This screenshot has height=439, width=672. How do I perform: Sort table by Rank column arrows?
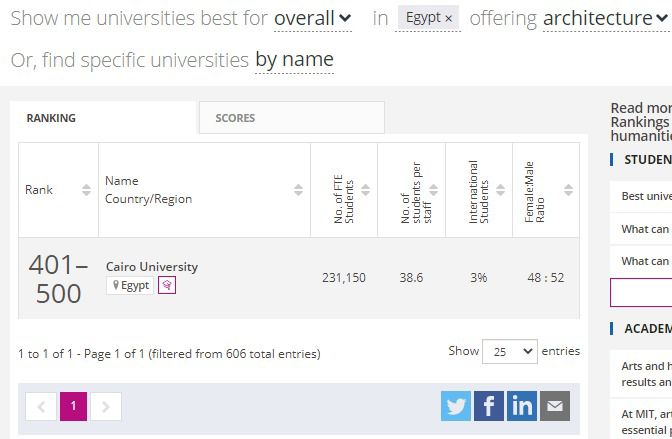[86, 190]
